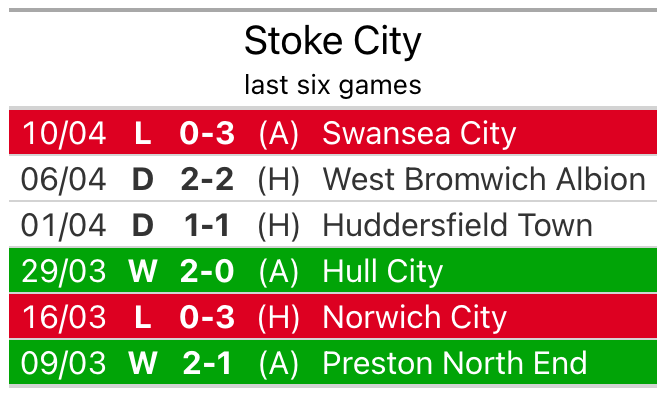This screenshot has width=666, height=396.
Task: Select the 06/04 date entry
Action: 64,179
